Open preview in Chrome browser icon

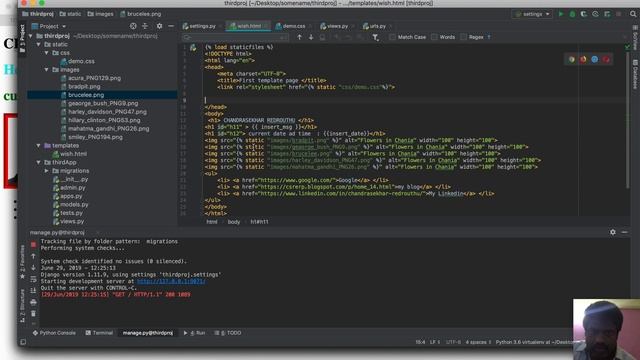pos(572,60)
